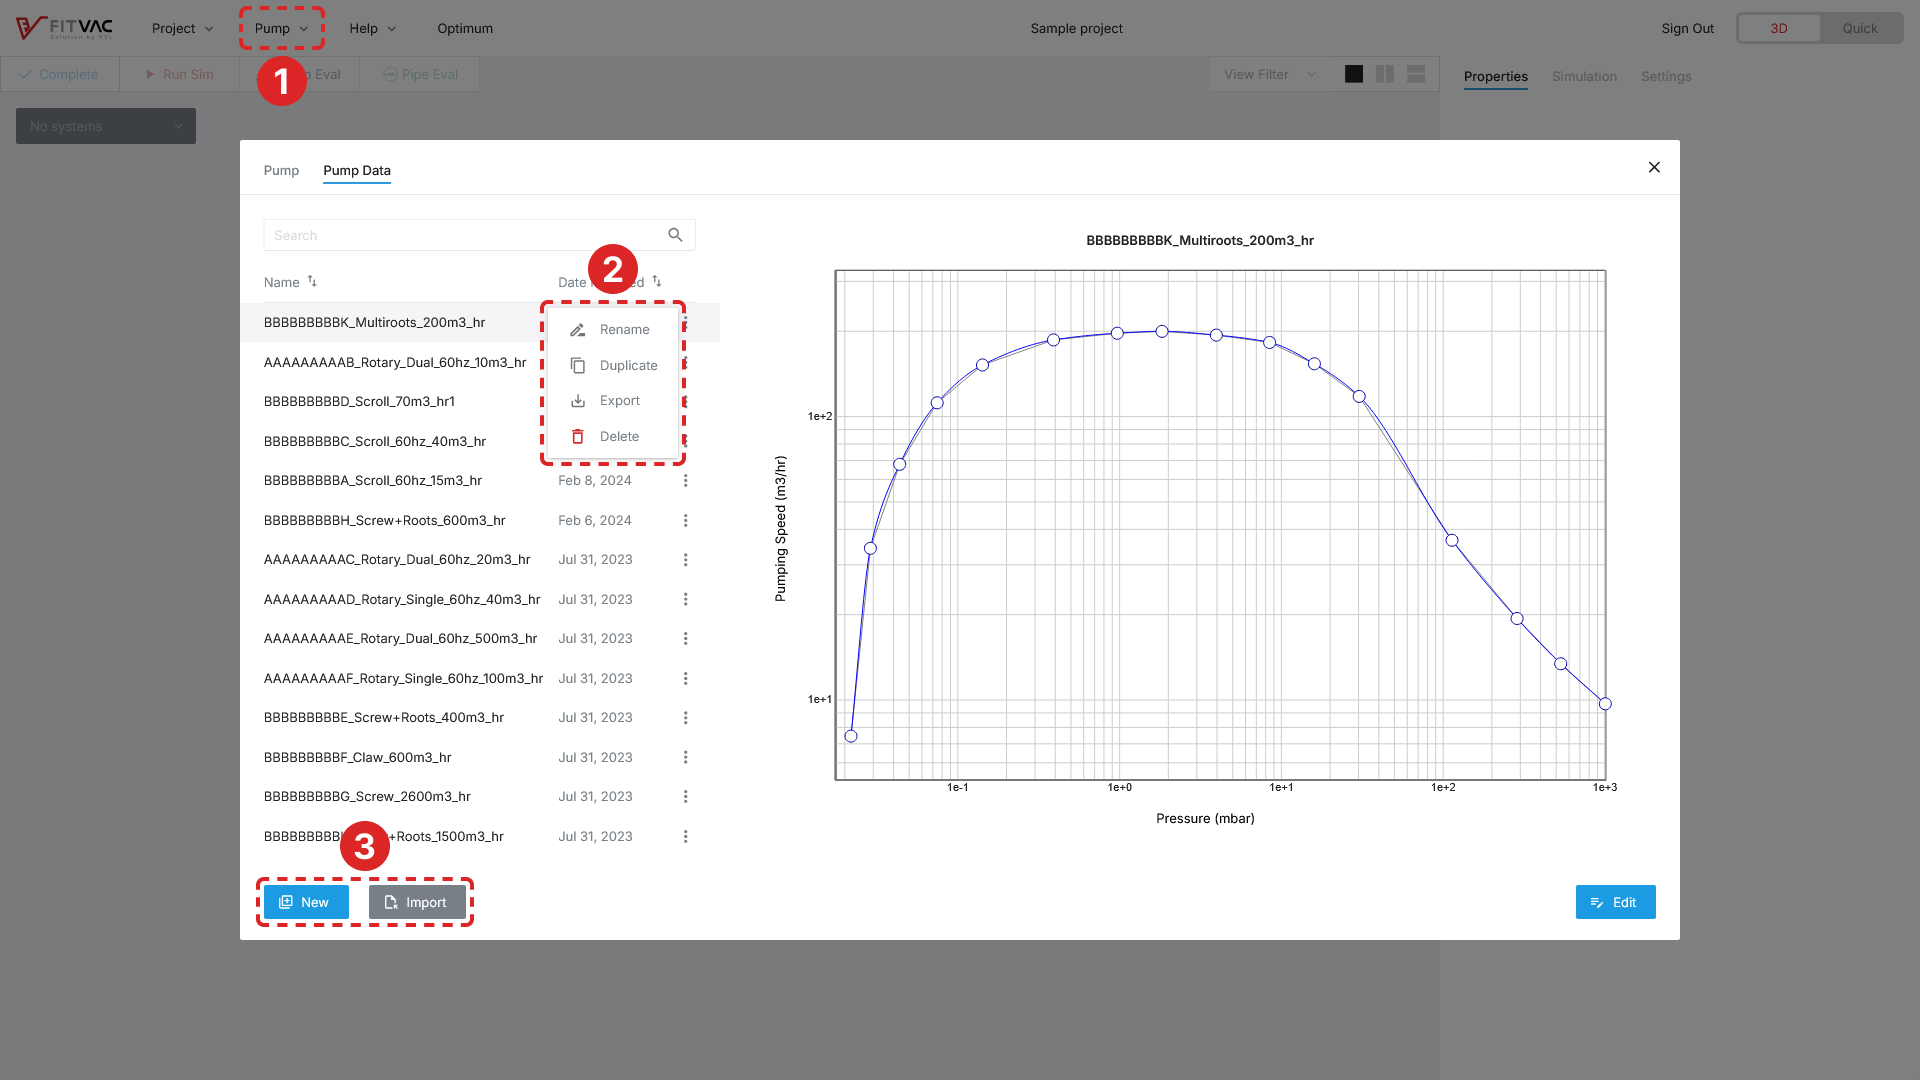1920x1080 pixels.
Task: Expand the View Filter dropdown
Action: [x=1270, y=75]
